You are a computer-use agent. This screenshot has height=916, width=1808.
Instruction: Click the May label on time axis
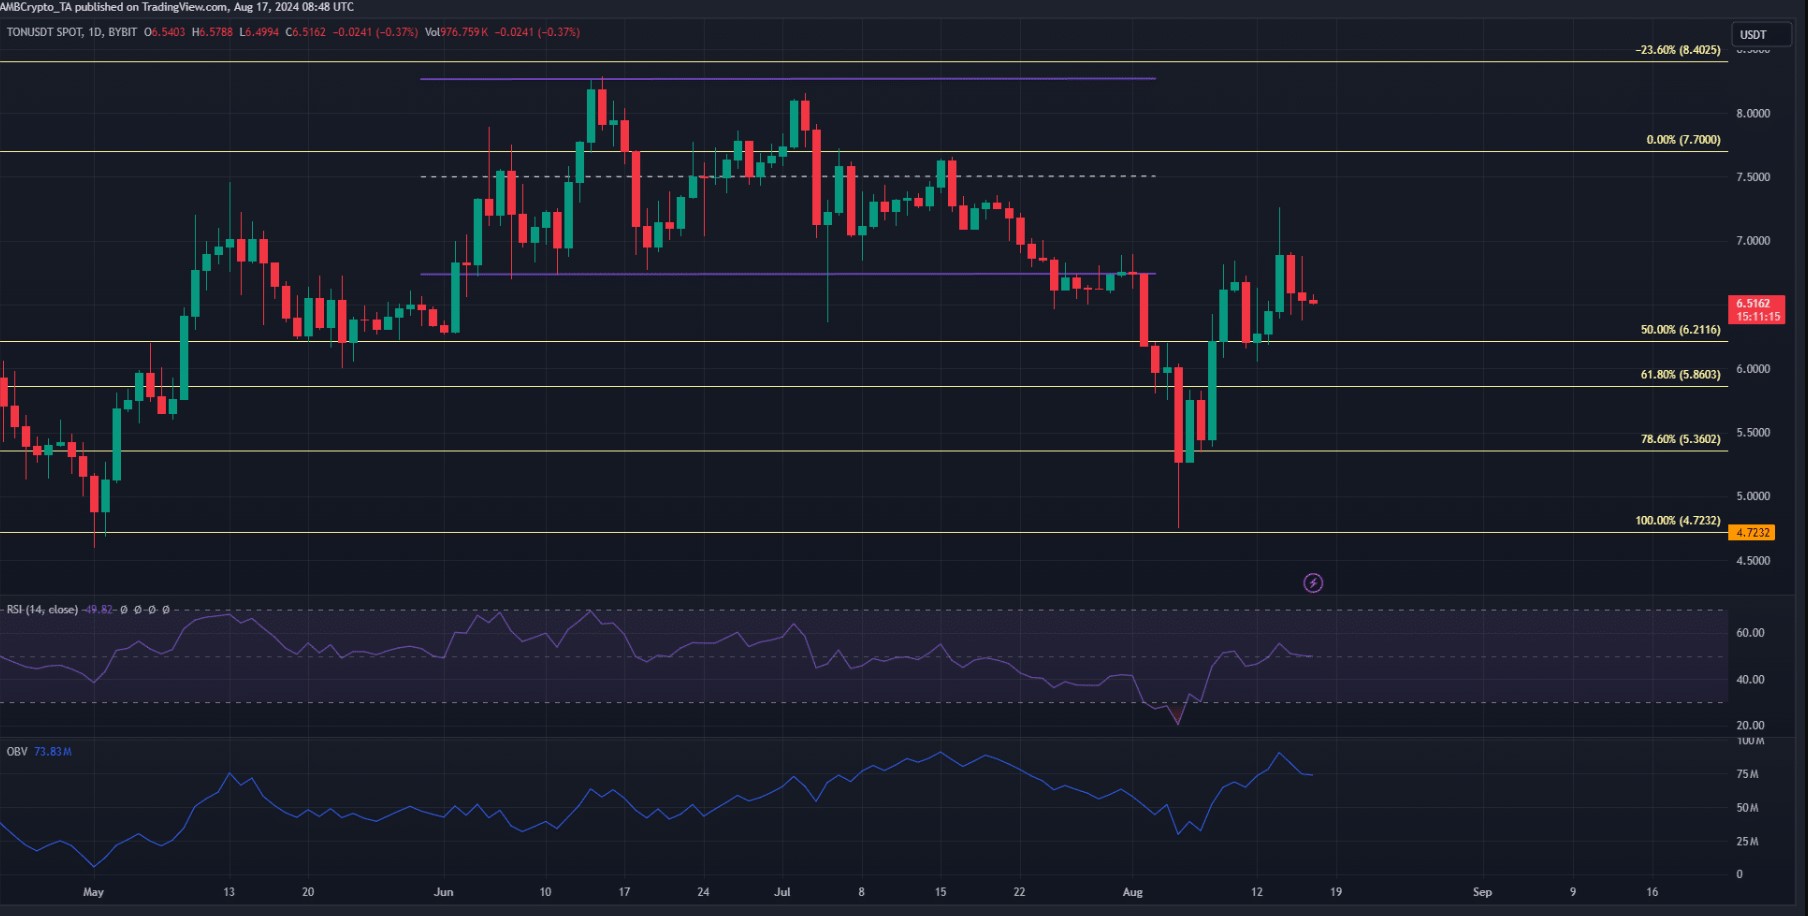(93, 891)
